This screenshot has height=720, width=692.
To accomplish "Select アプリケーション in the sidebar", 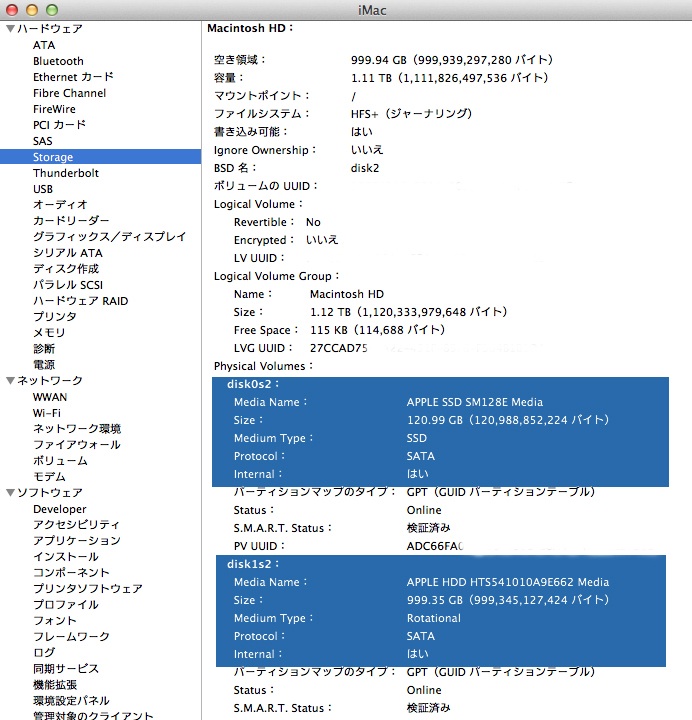I will (x=77, y=540).
